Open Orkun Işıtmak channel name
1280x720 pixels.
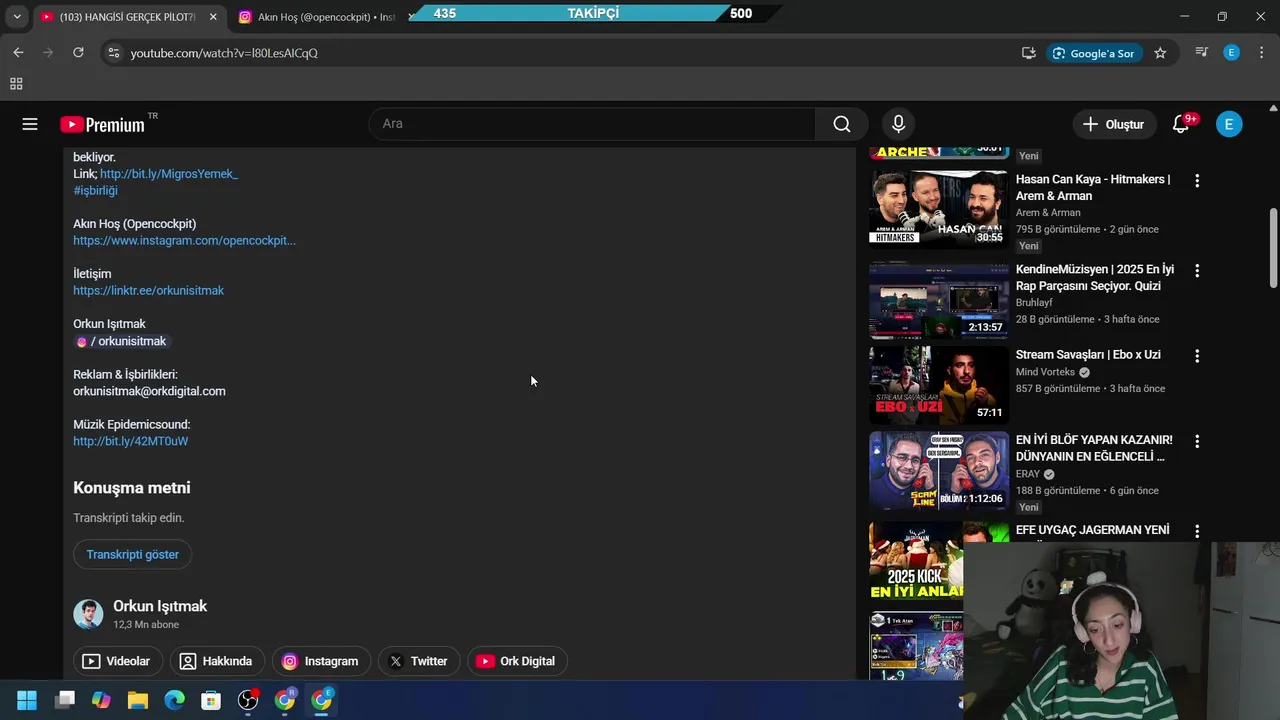tap(160, 606)
